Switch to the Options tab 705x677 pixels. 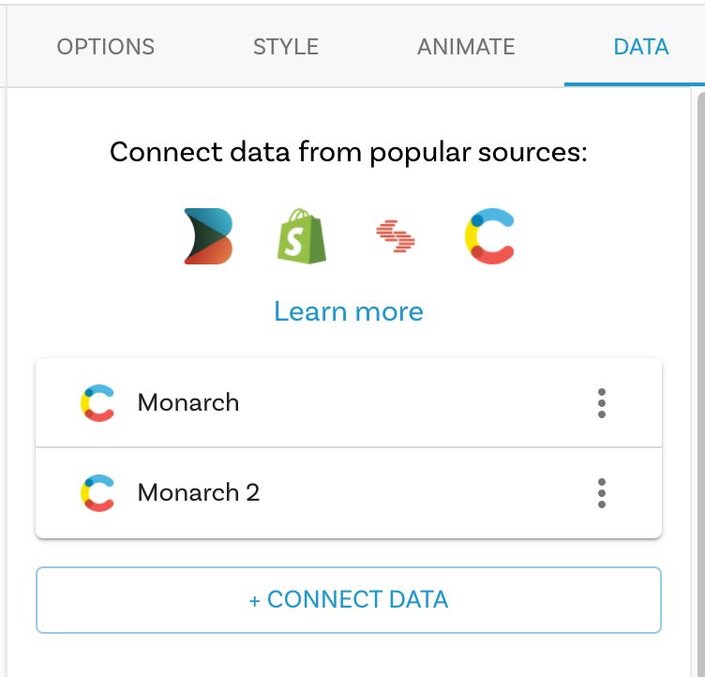(106, 47)
